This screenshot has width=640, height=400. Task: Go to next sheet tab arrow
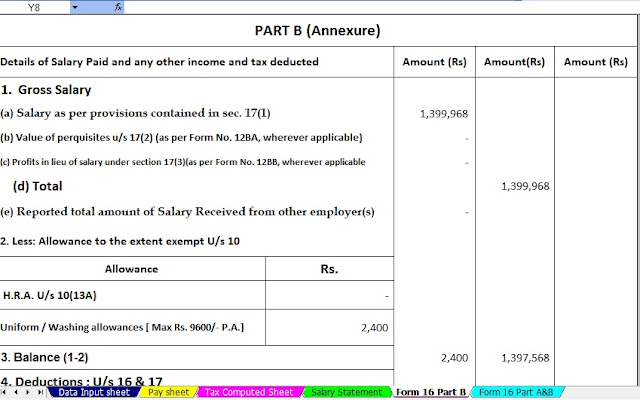click(28, 392)
